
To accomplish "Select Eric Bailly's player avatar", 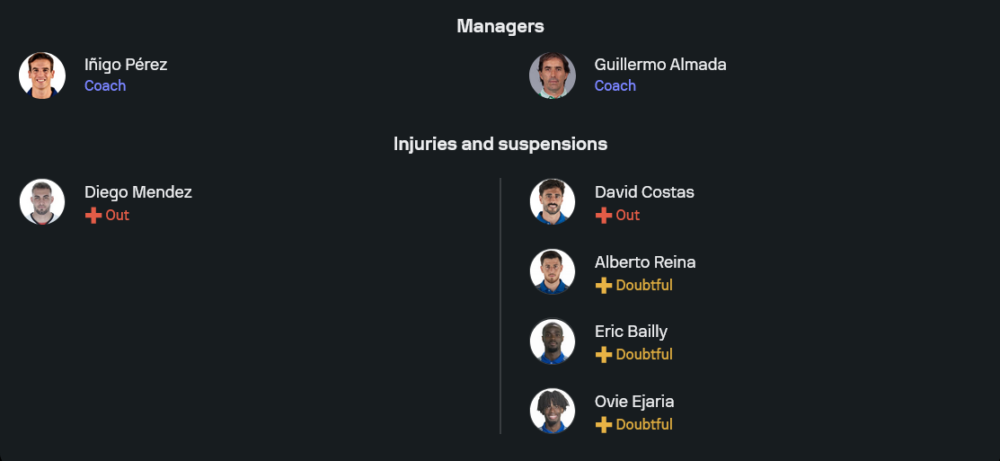I will pos(552,342).
